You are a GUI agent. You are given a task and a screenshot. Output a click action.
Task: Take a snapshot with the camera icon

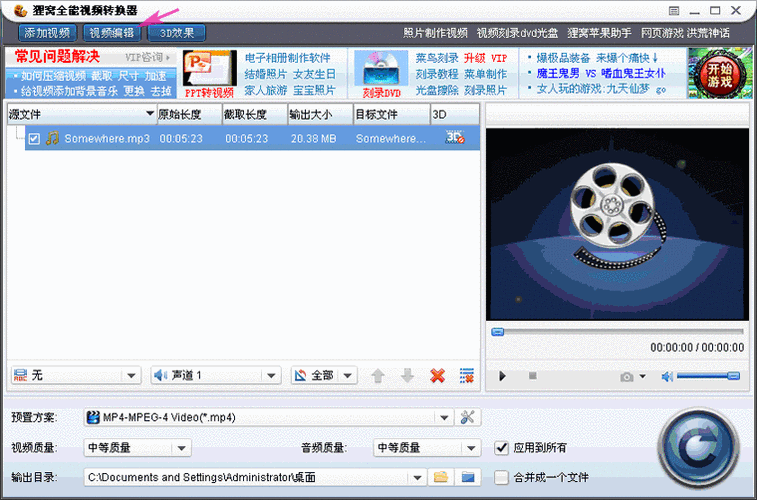626,376
